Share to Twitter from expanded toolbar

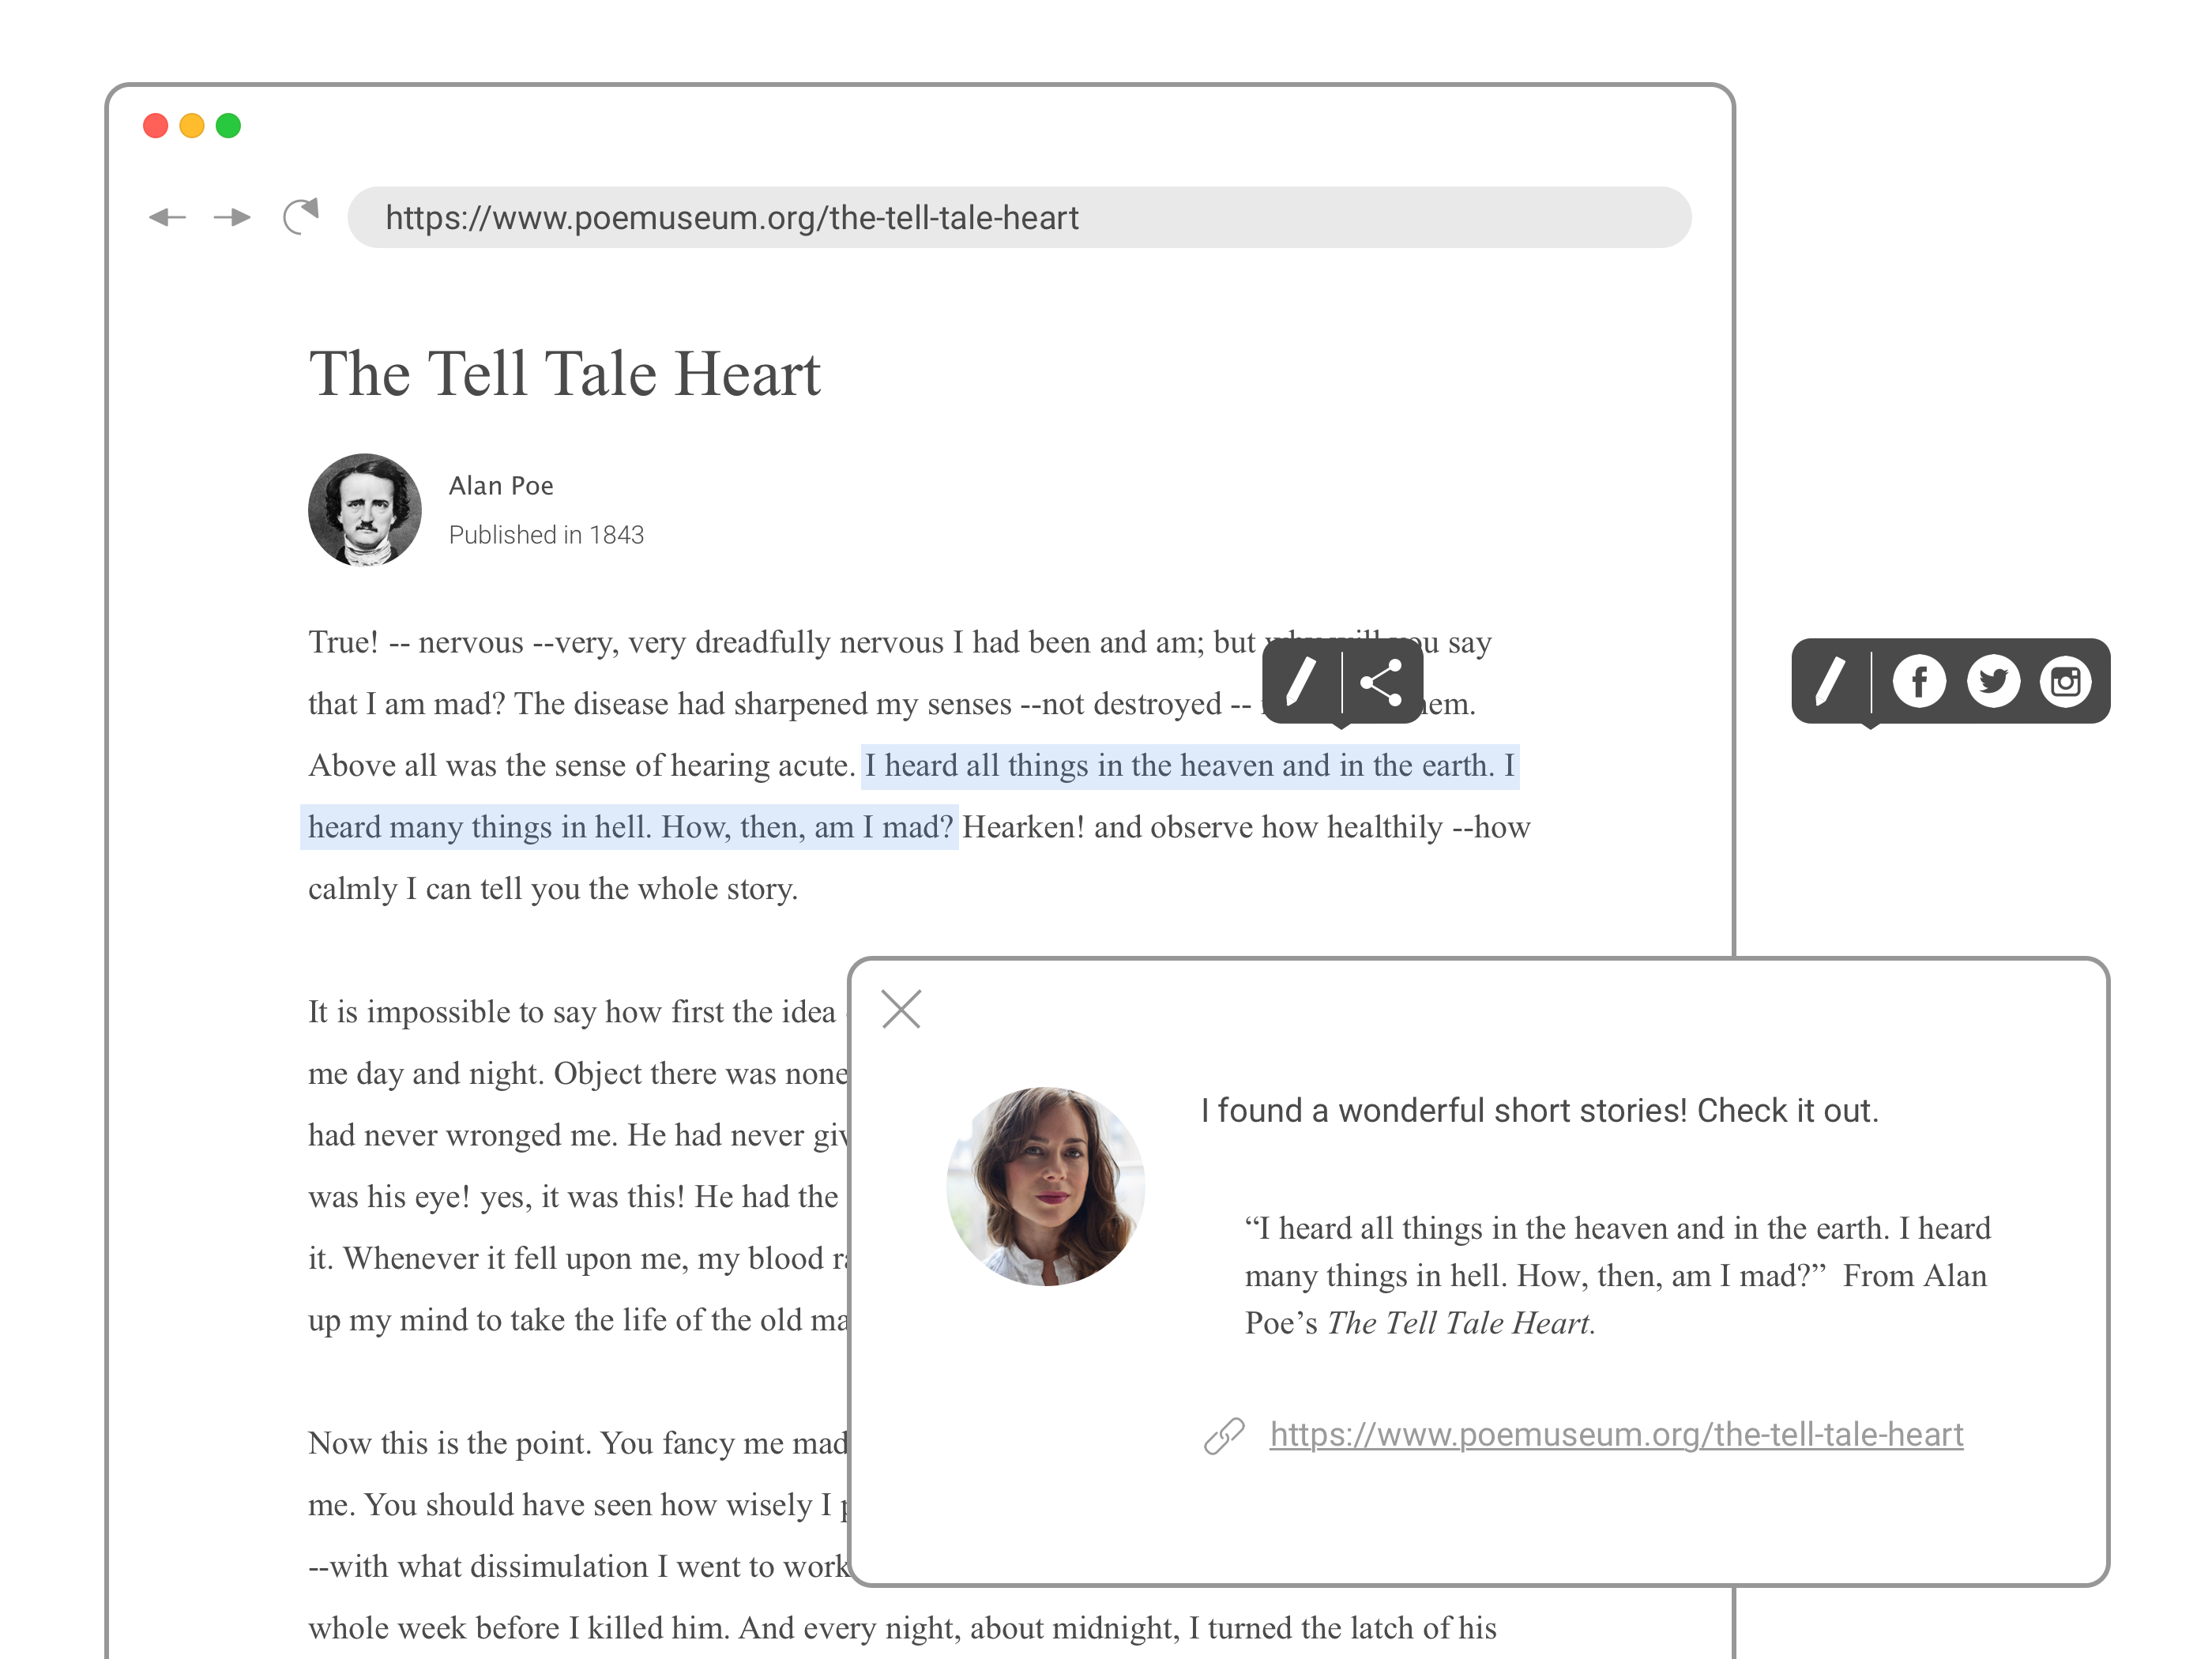tap(1993, 682)
